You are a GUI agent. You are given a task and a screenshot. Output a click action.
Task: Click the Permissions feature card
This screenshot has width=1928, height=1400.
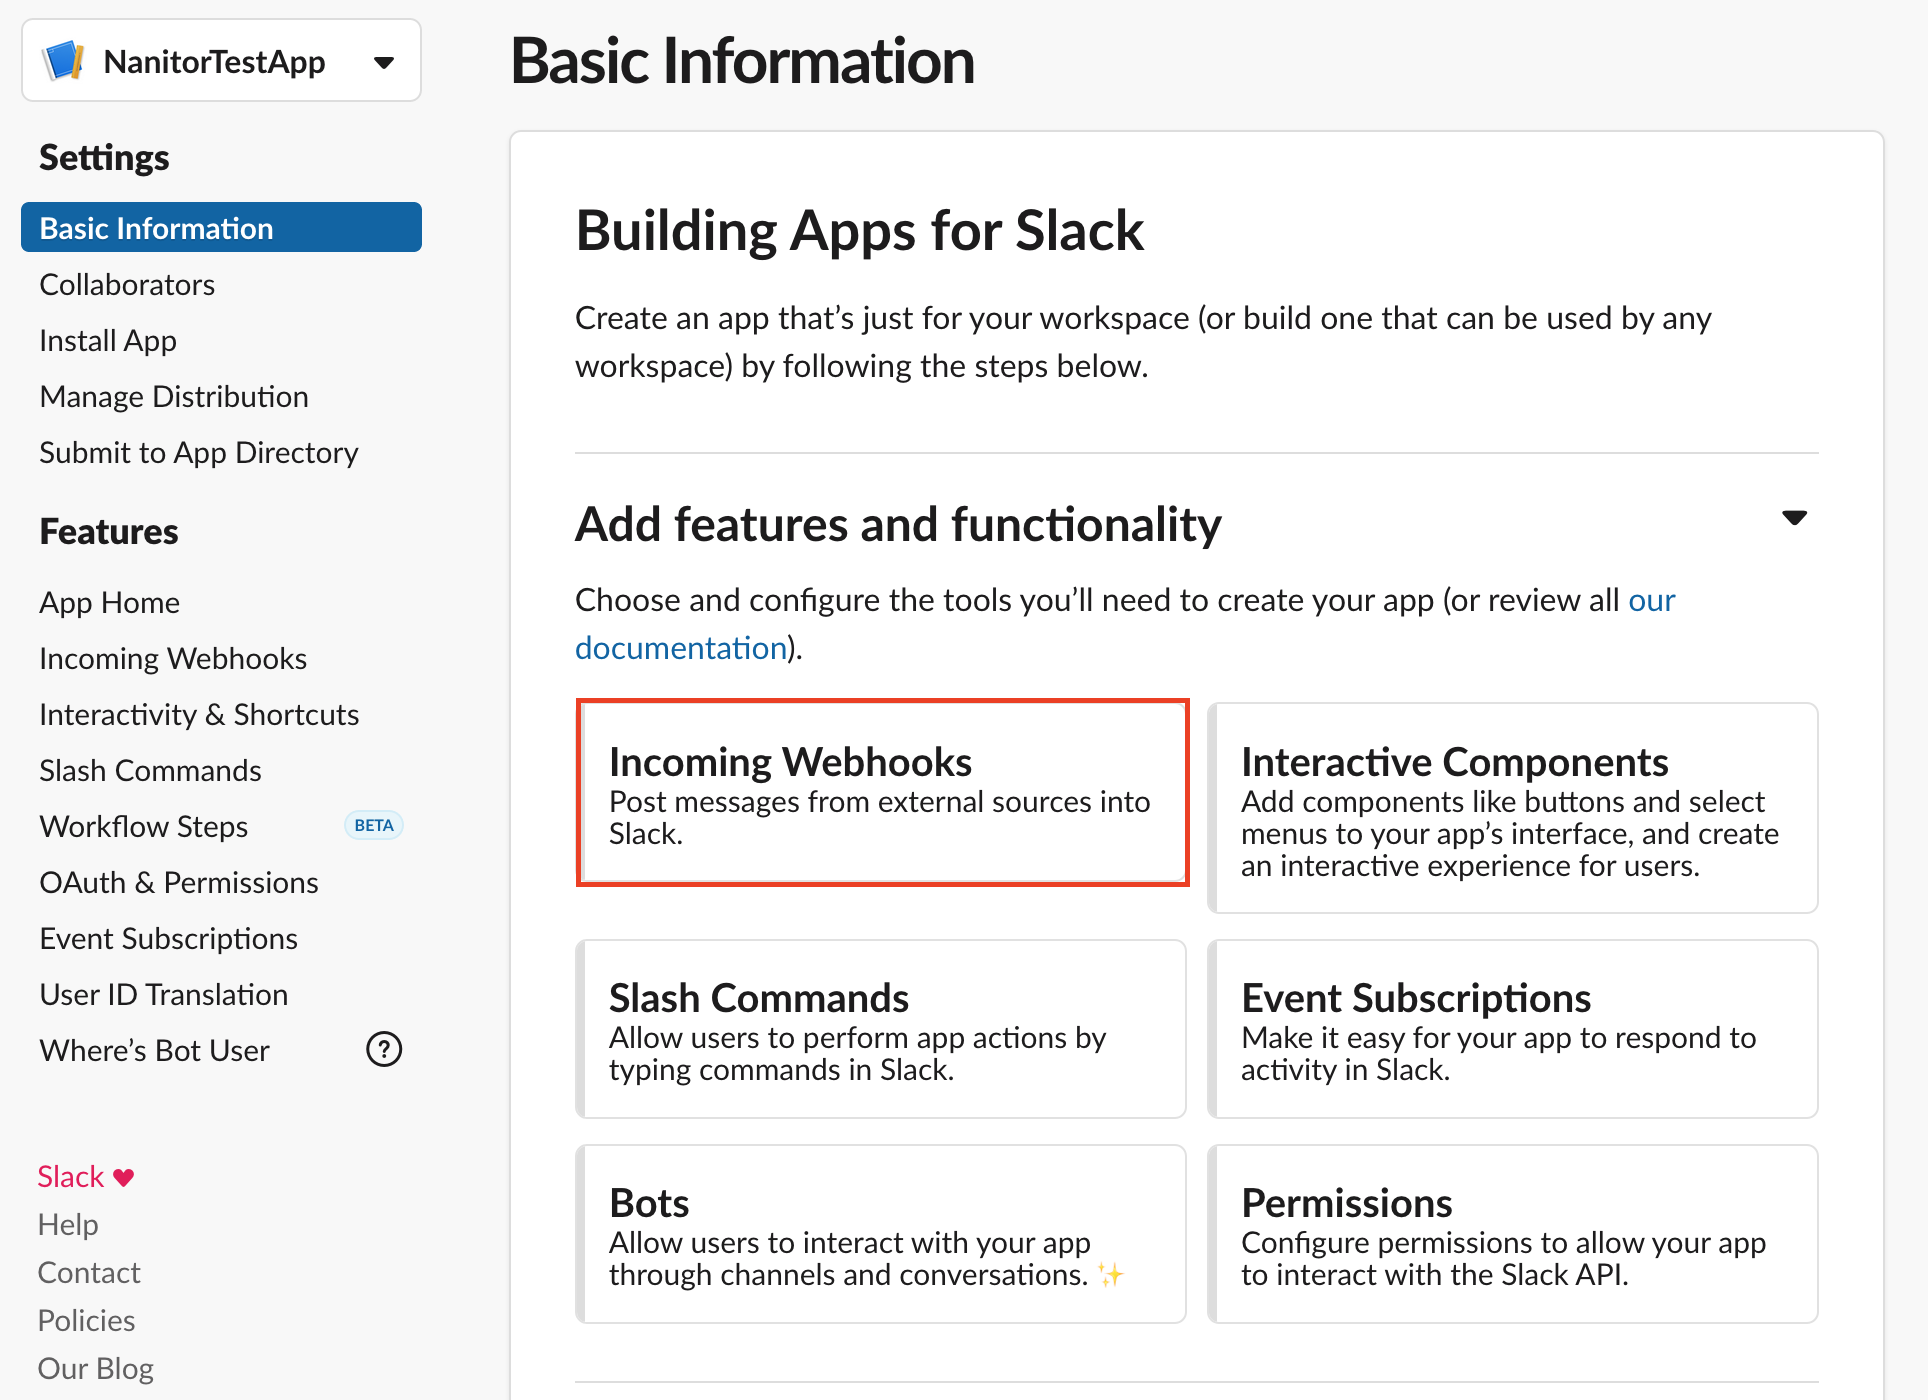pyautogui.click(x=1512, y=1234)
